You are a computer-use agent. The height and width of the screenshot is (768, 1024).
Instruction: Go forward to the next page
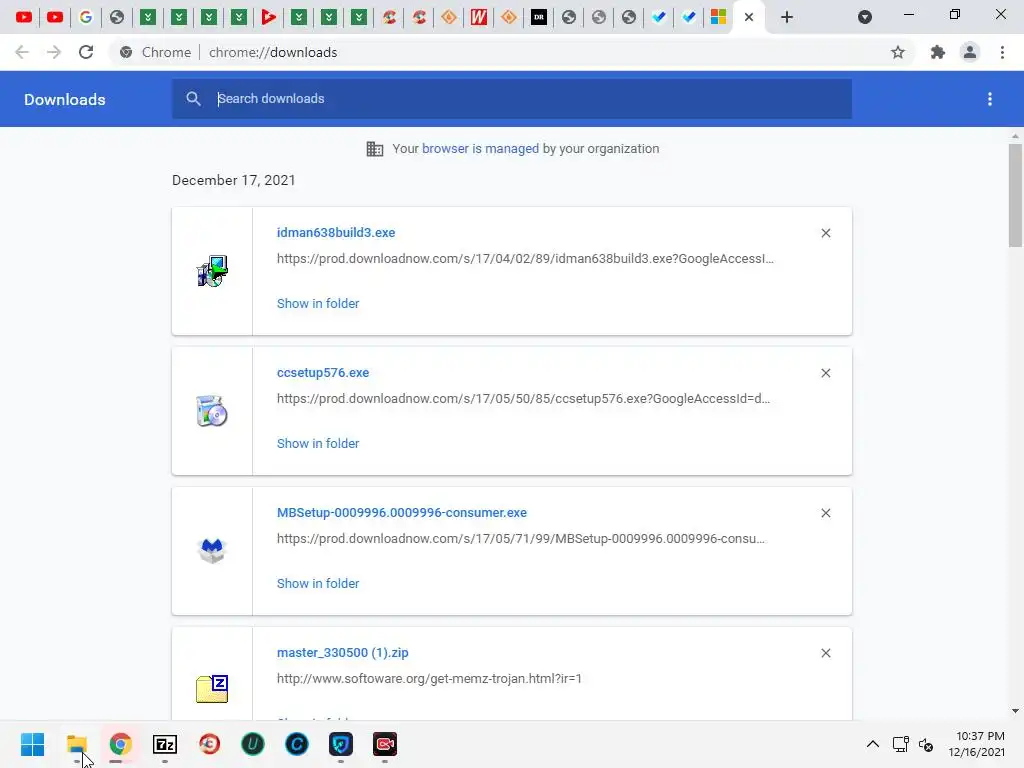click(x=54, y=52)
